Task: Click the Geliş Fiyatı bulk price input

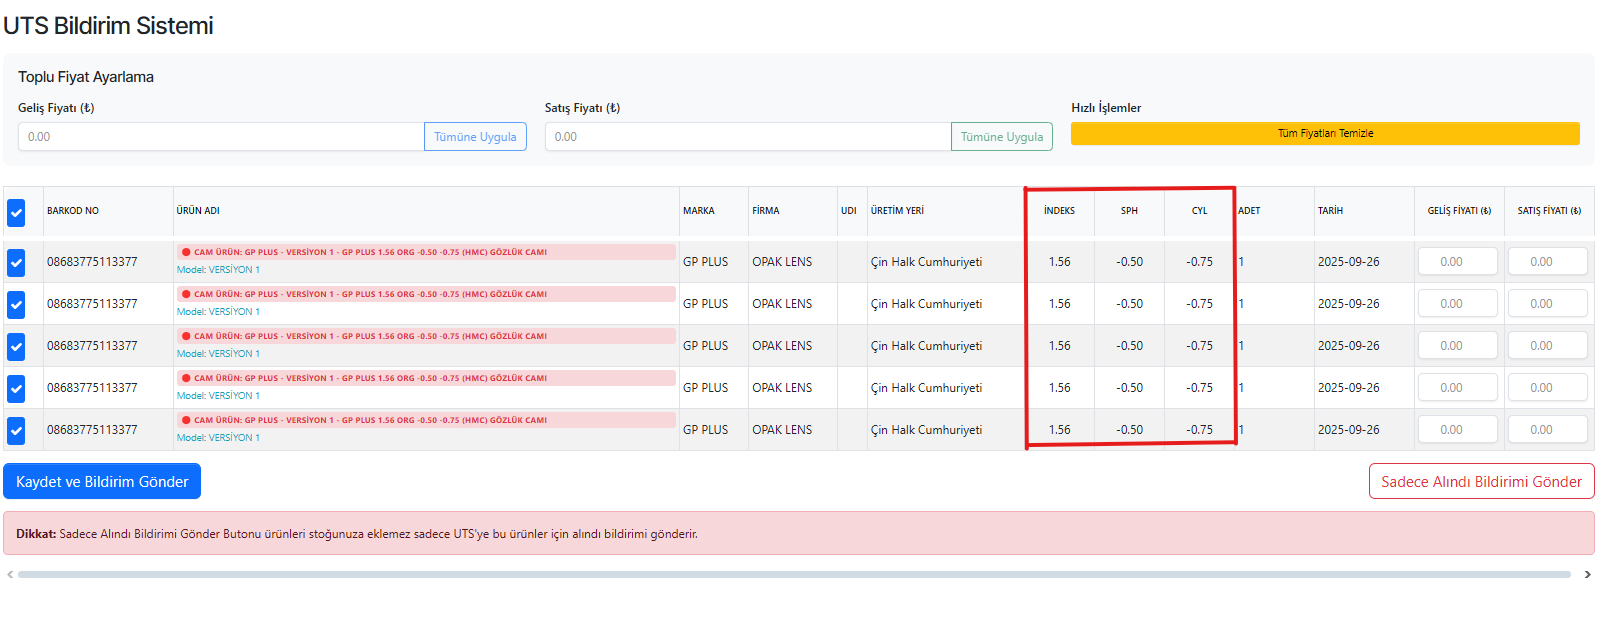Action: pyautogui.click(x=221, y=137)
